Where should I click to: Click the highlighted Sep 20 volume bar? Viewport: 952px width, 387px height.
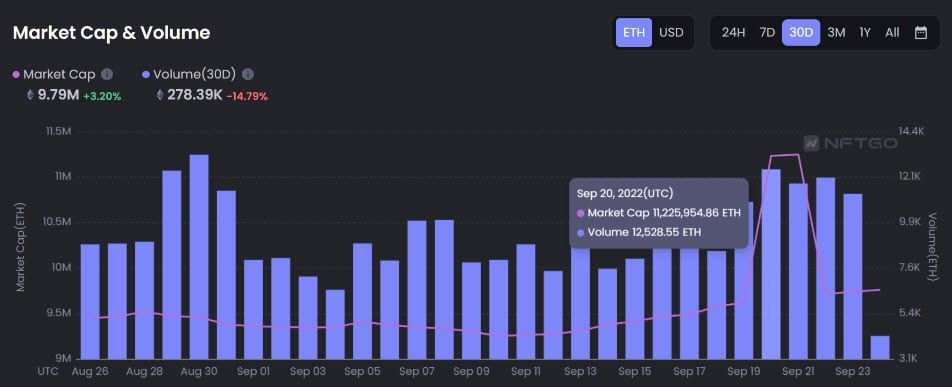[771, 264]
